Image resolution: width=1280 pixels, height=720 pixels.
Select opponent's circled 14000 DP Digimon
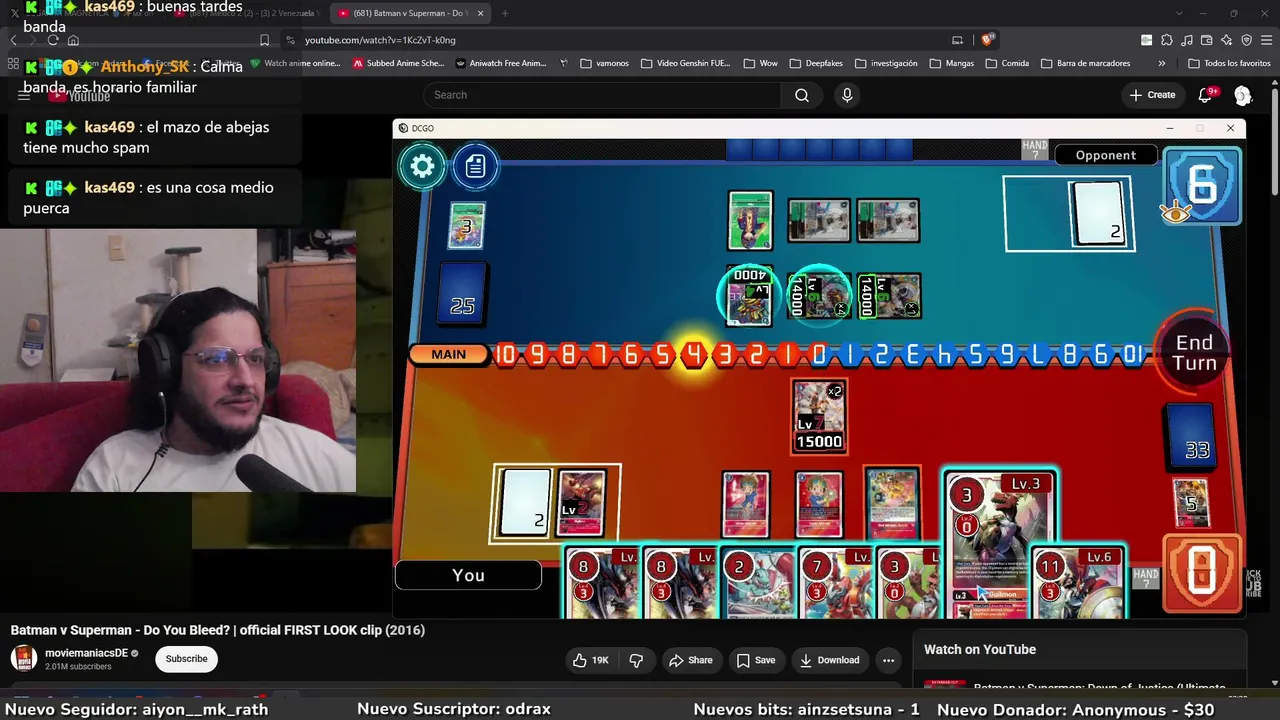[x=819, y=296]
